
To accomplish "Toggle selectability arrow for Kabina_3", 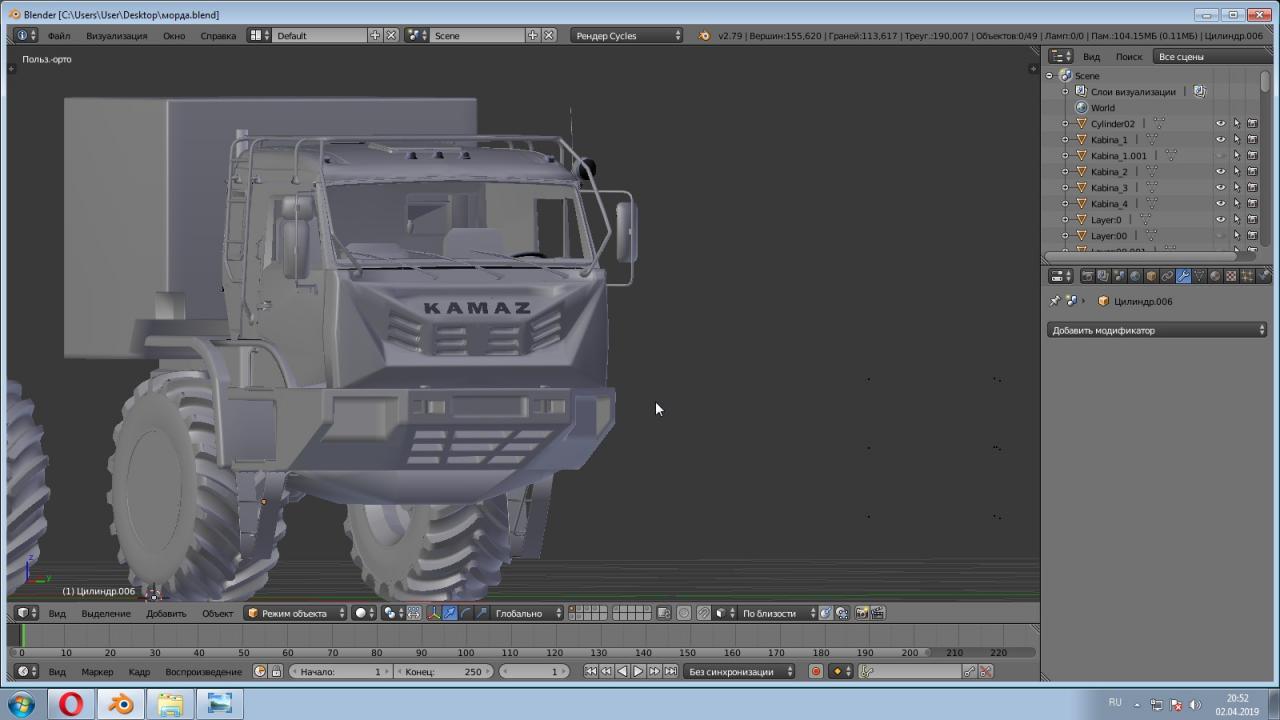I will pyautogui.click(x=1236, y=188).
